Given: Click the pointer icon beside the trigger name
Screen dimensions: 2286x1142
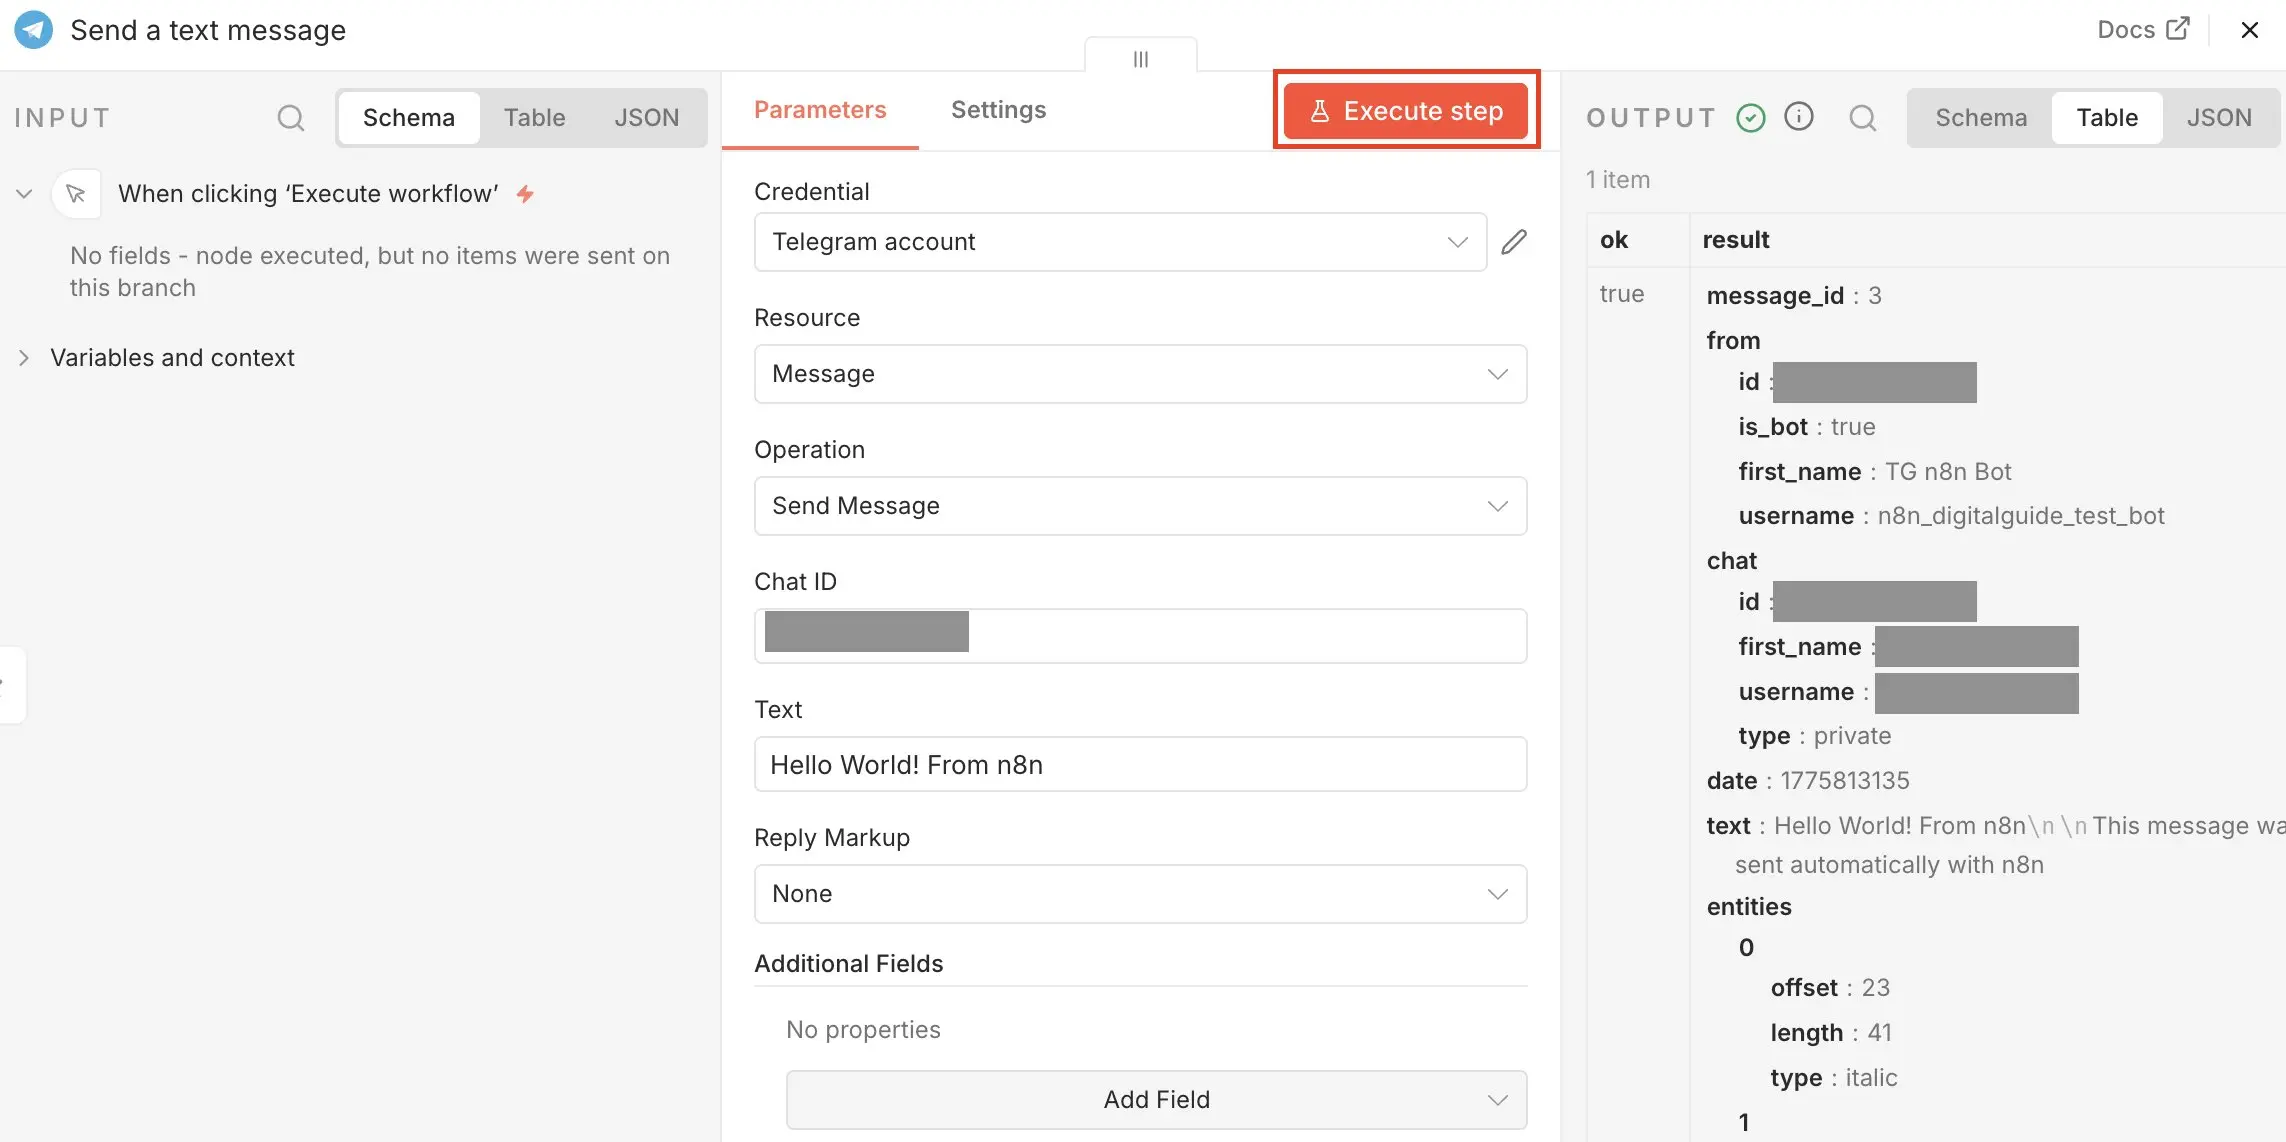Looking at the screenshot, I should [77, 193].
